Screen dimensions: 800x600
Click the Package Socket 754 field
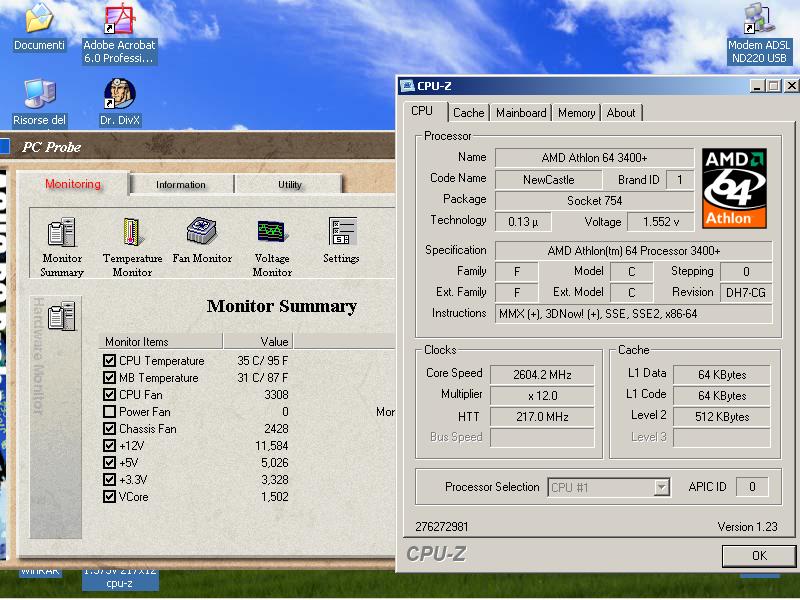(x=594, y=201)
